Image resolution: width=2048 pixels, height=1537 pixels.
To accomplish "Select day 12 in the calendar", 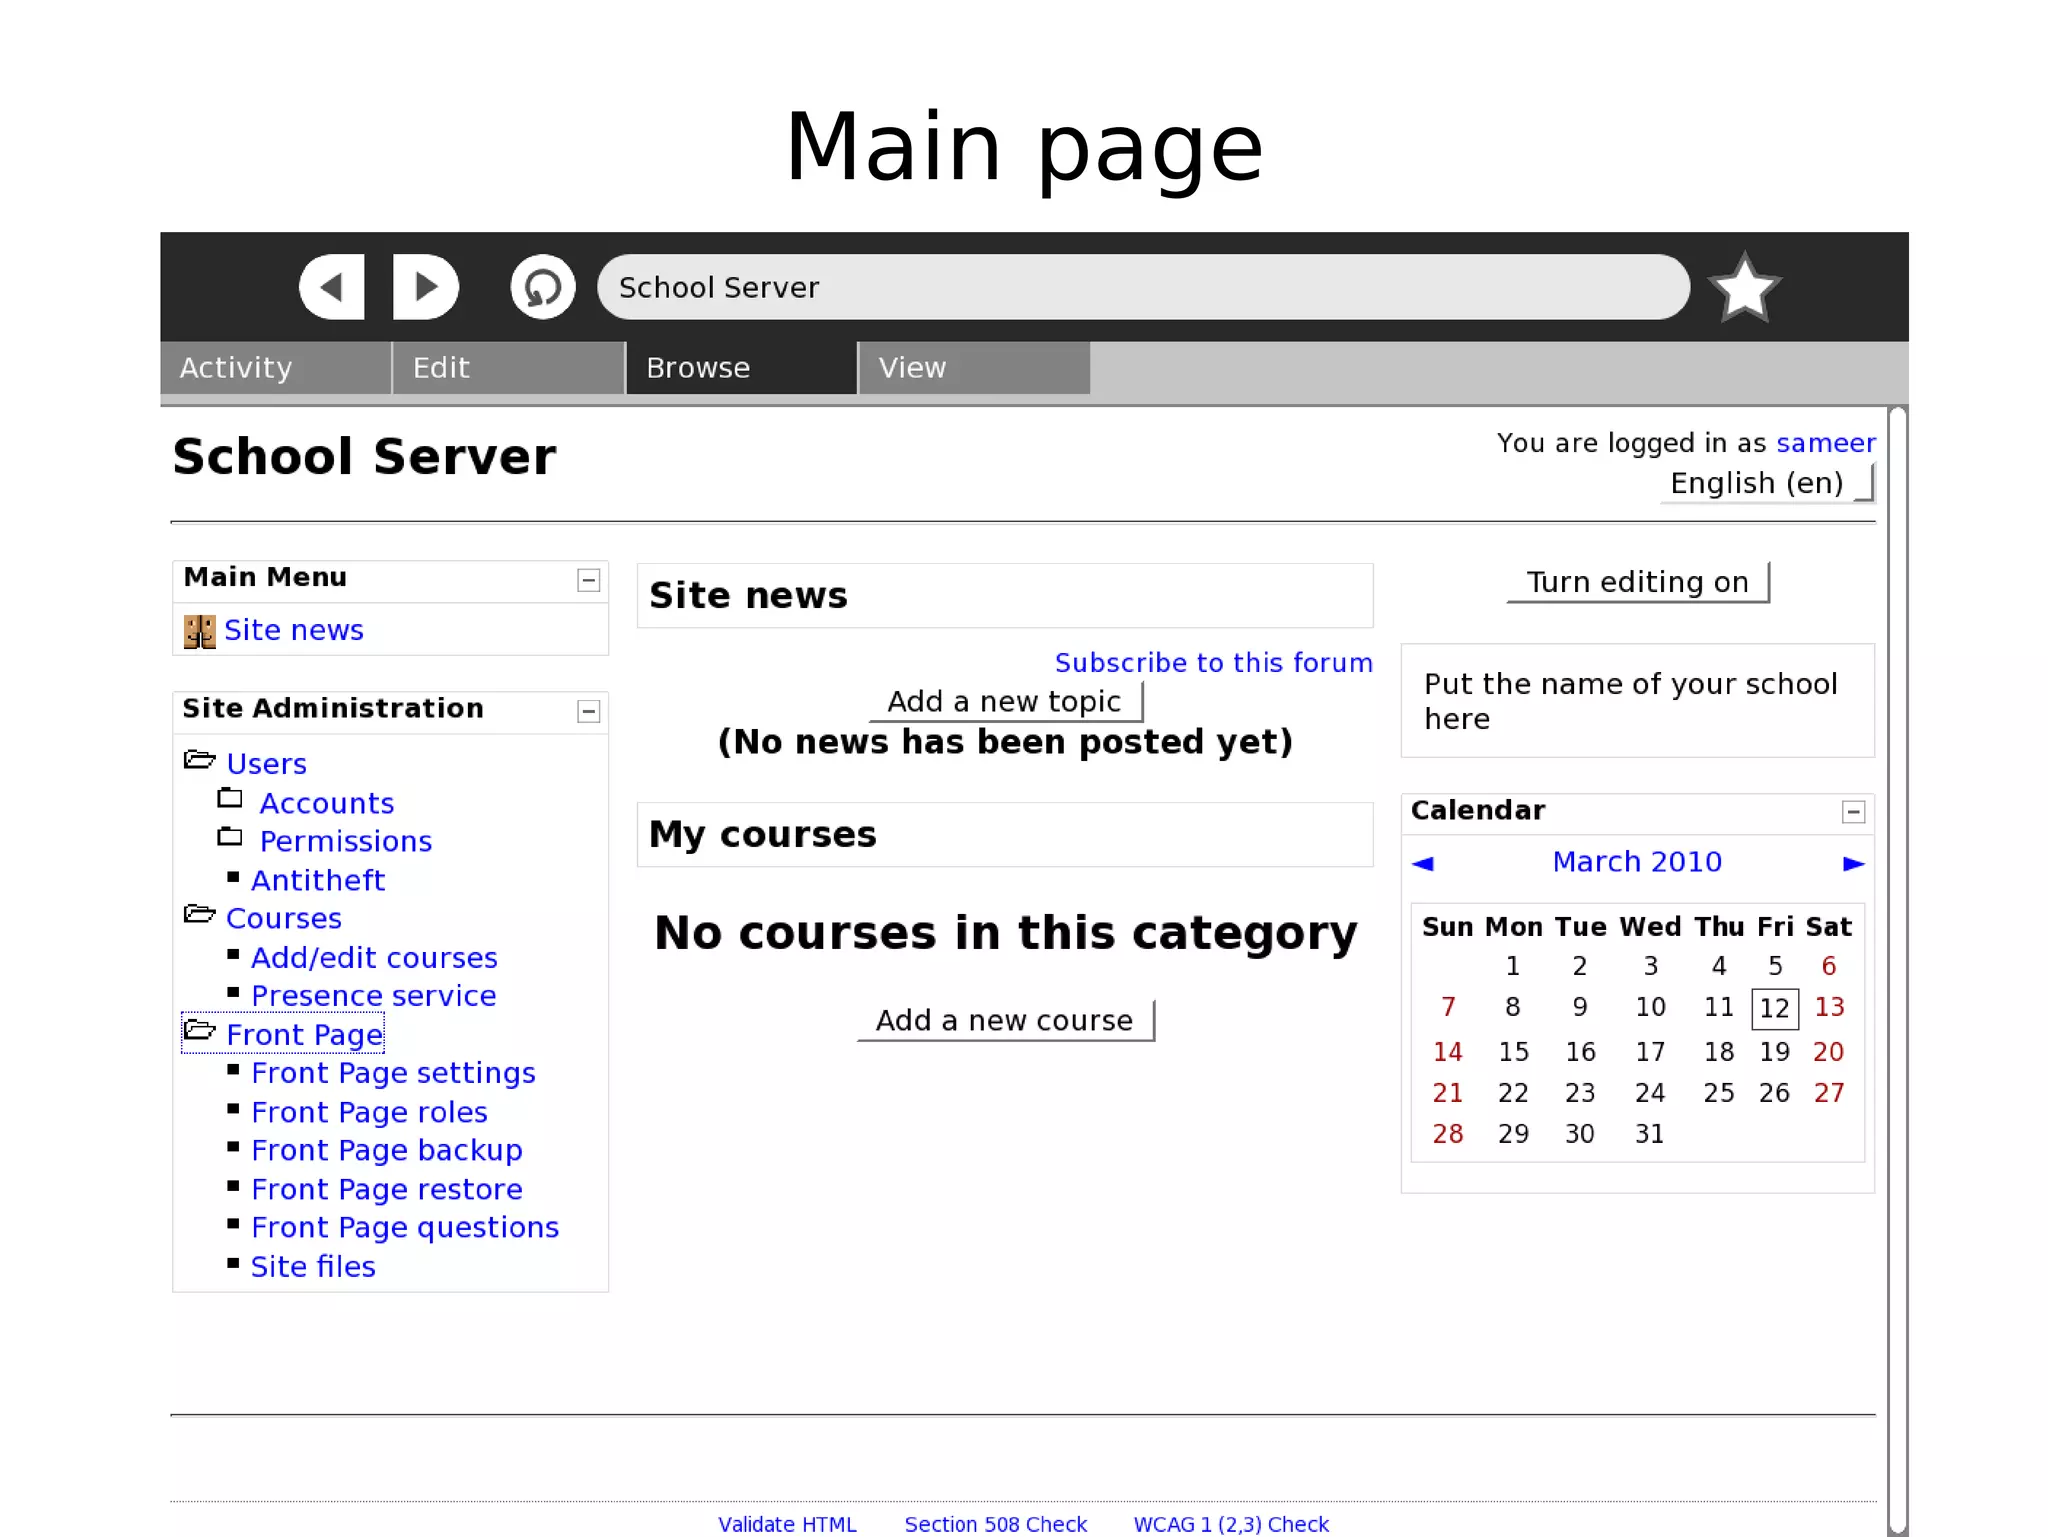I will click(x=1774, y=1008).
